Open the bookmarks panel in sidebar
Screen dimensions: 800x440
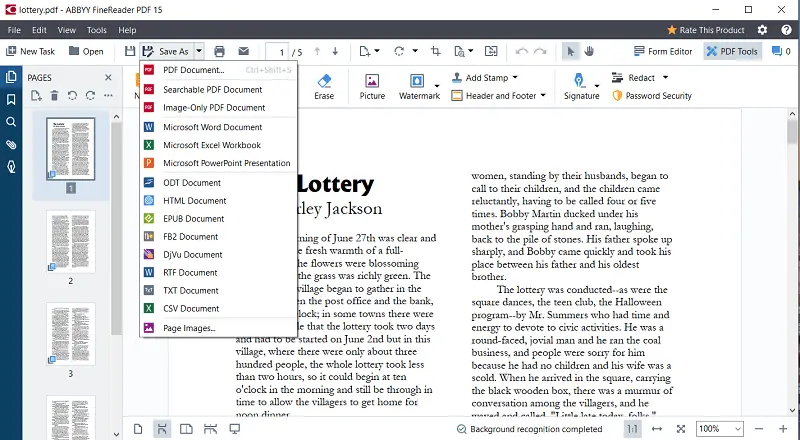point(11,99)
